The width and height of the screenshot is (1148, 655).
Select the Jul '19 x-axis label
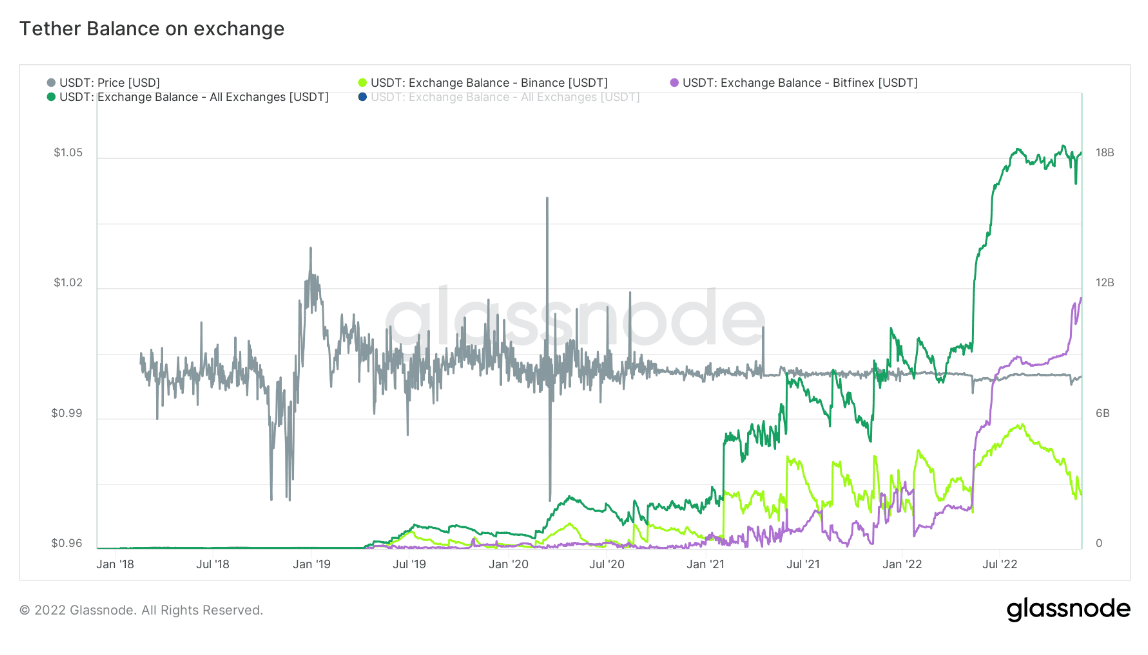408,565
